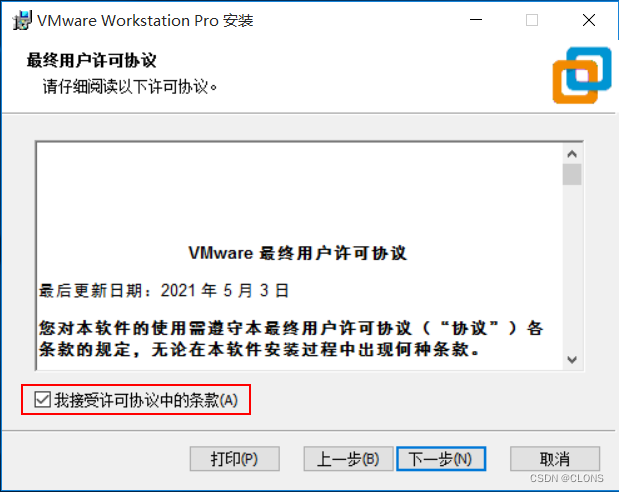Click the empty scrollbar track below the thumb
Image resolution: width=619 pixels, height=492 pixels.
click(x=572, y=267)
